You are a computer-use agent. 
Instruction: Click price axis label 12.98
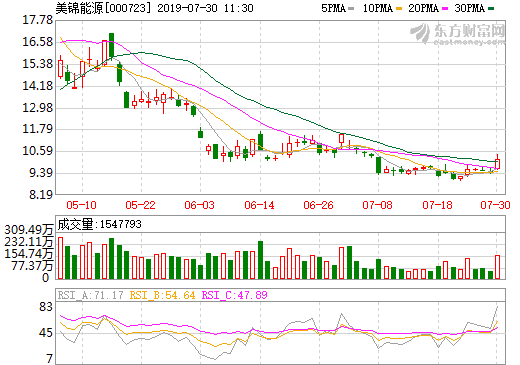click(x=38, y=108)
